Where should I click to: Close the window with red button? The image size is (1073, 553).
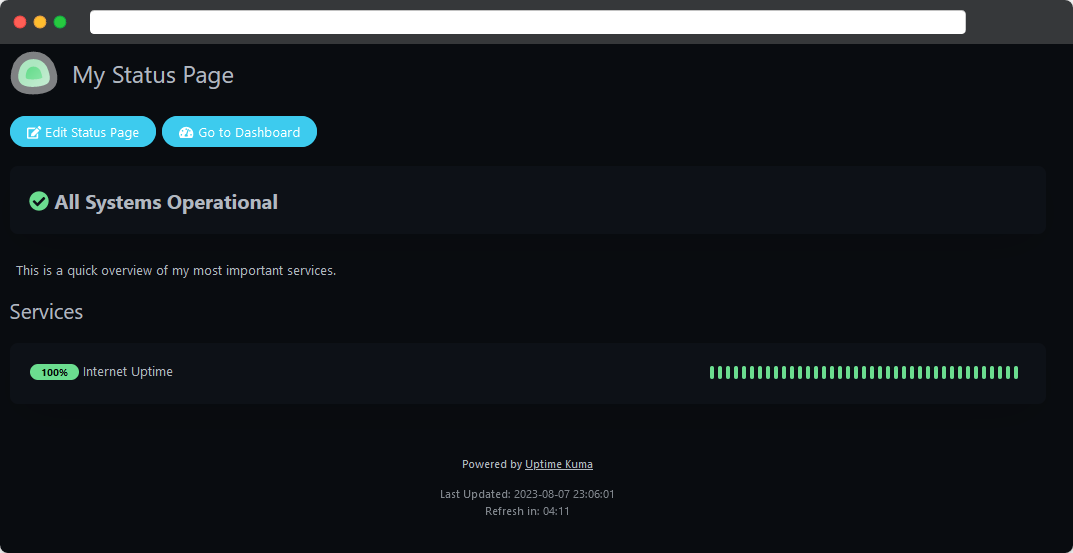coord(20,22)
